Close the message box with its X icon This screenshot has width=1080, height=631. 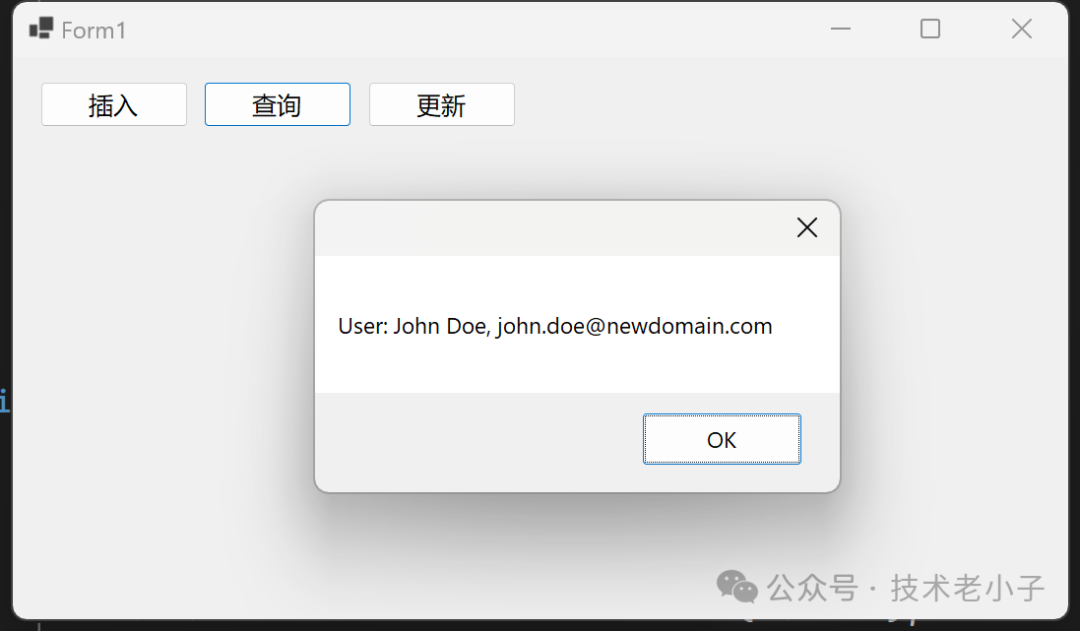point(807,227)
